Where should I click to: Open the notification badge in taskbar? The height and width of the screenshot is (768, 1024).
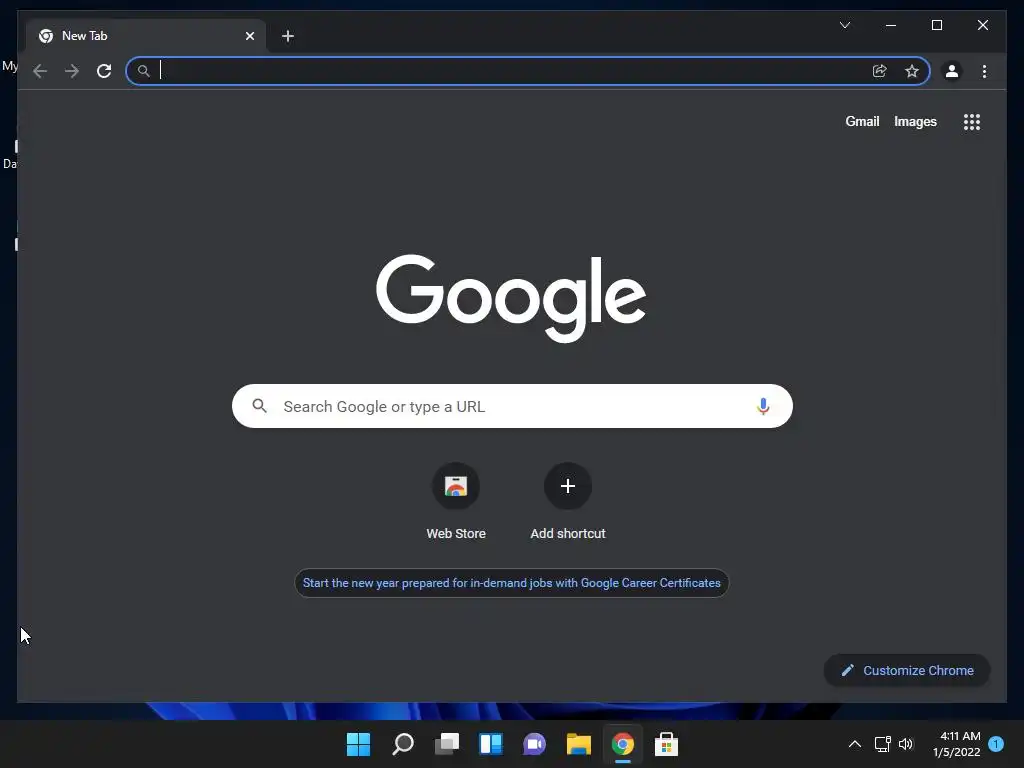pyautogui.click(x=996, y=744)
